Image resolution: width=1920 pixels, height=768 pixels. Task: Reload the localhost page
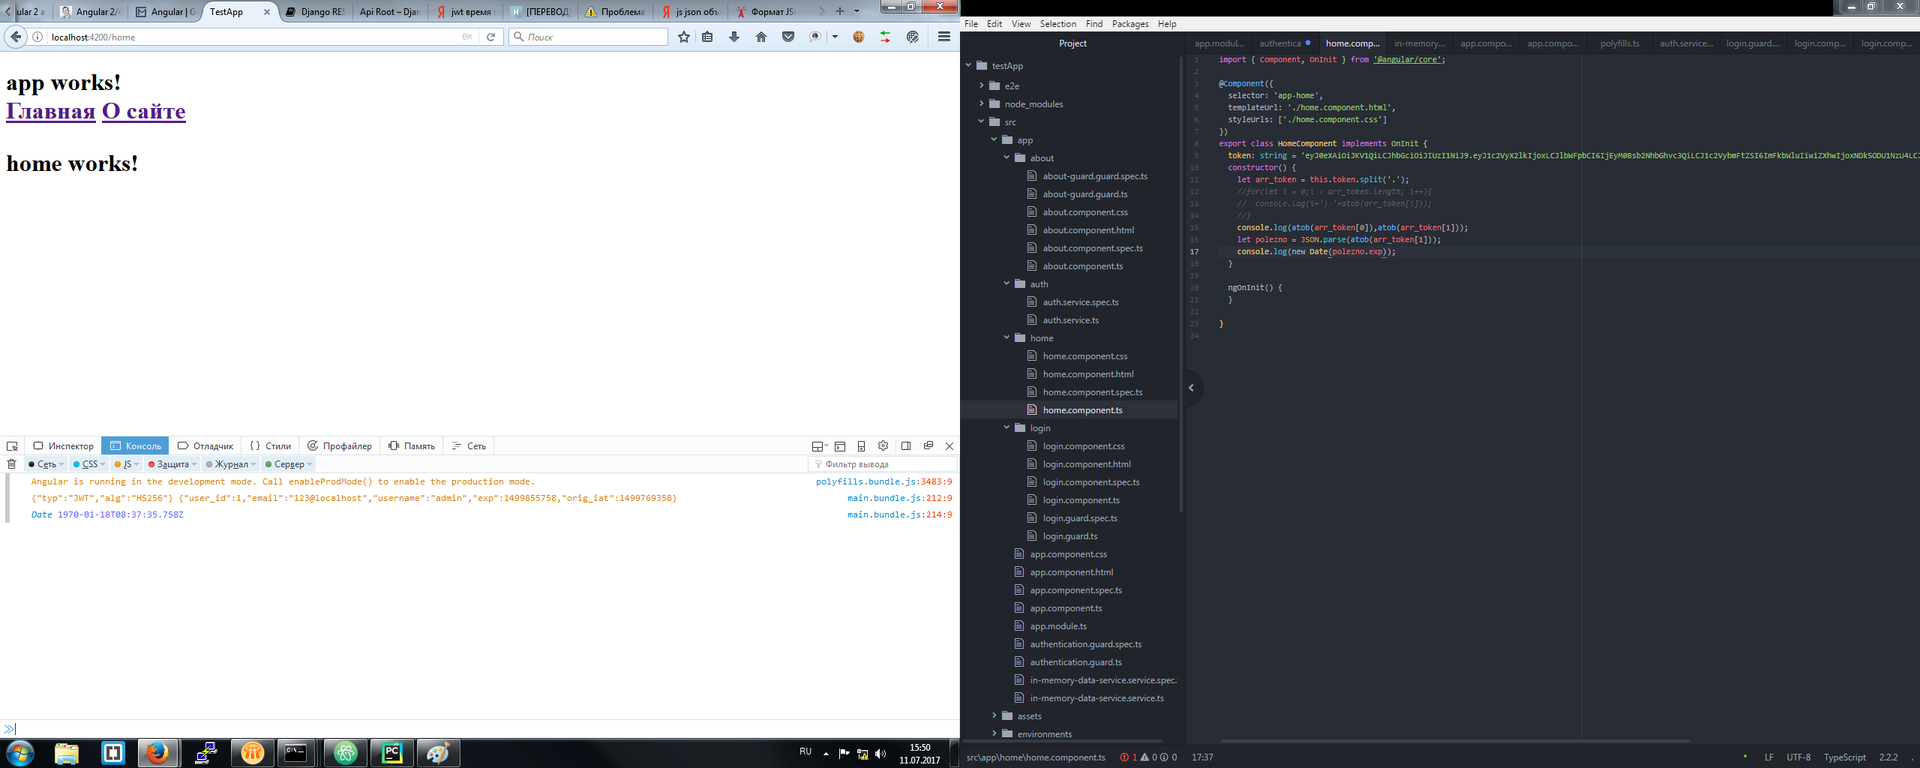pyautogui.click(x=491, y=37)
